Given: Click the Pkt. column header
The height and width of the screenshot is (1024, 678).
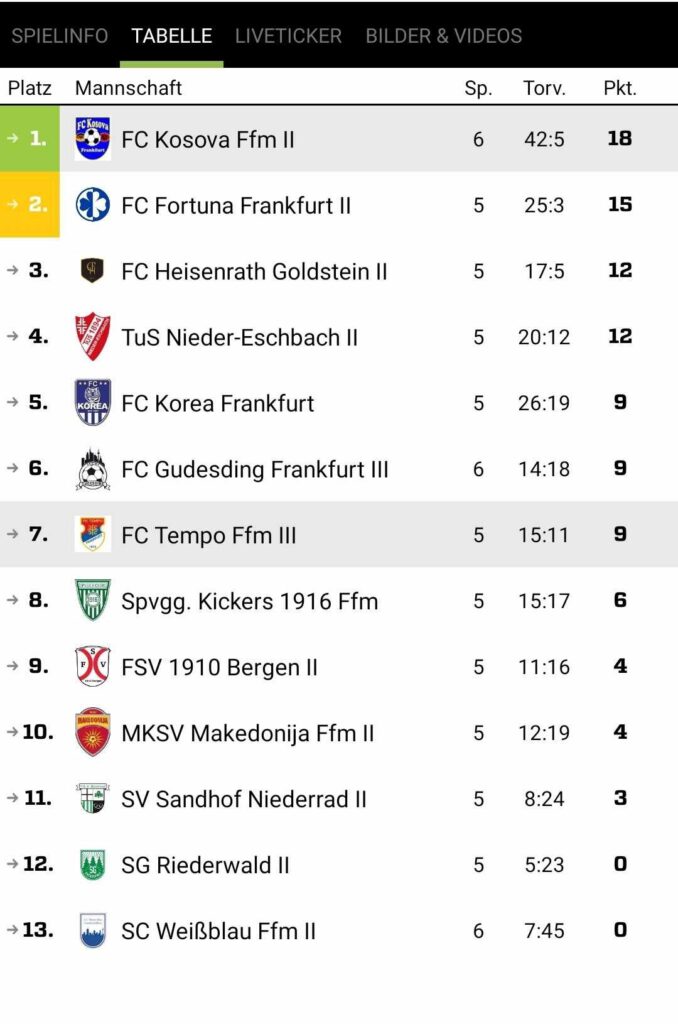Looking at the screenshot, I should (x=620, y=88).
